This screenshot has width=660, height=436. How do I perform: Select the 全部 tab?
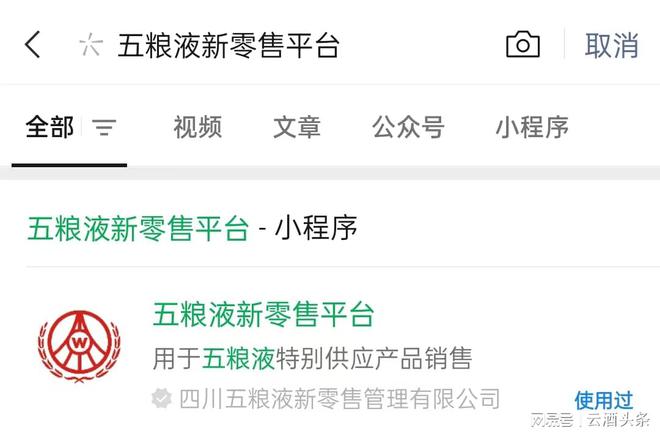[x=50, y=127]
